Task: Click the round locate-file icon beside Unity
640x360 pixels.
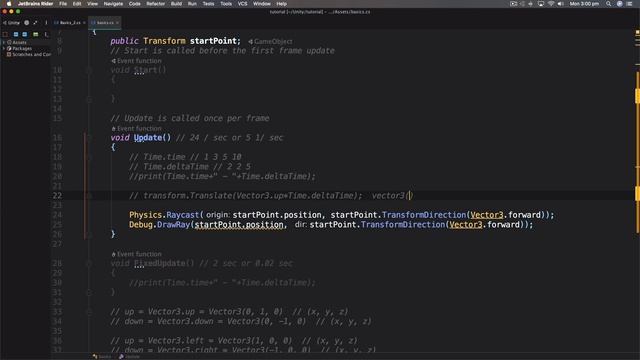Action: point(27,23)
